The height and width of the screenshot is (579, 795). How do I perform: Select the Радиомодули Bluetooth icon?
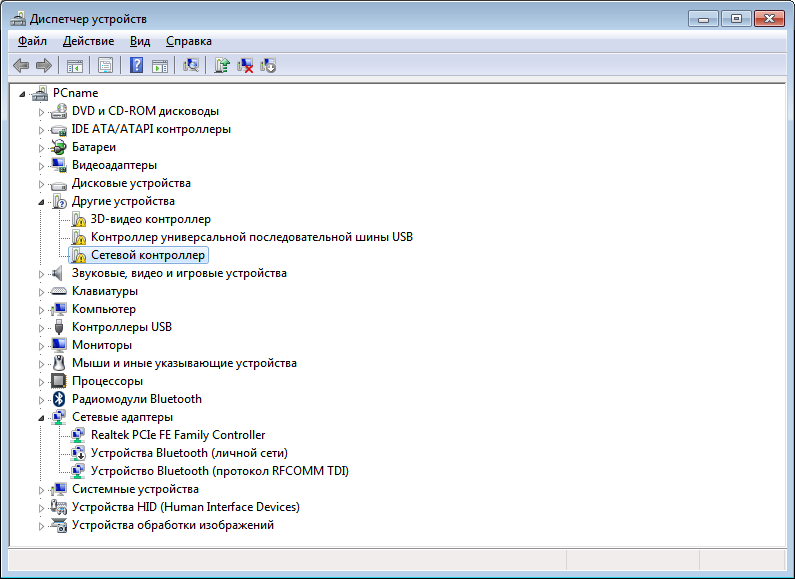[59, 399]
